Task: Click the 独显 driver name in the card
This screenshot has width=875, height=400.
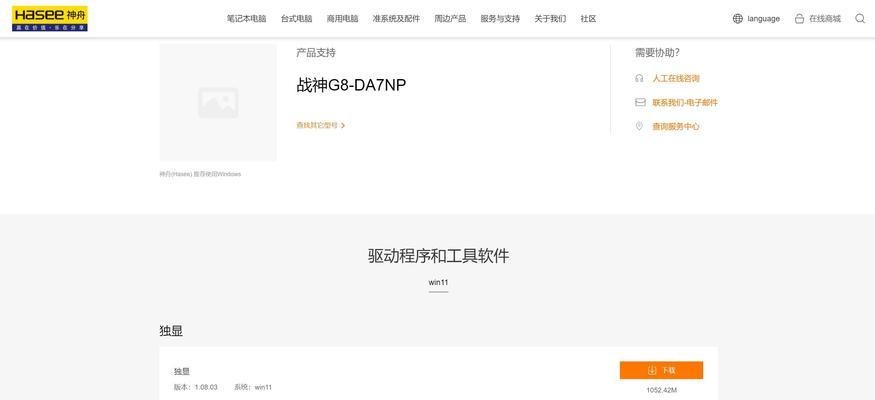Action: click(182, 372)
